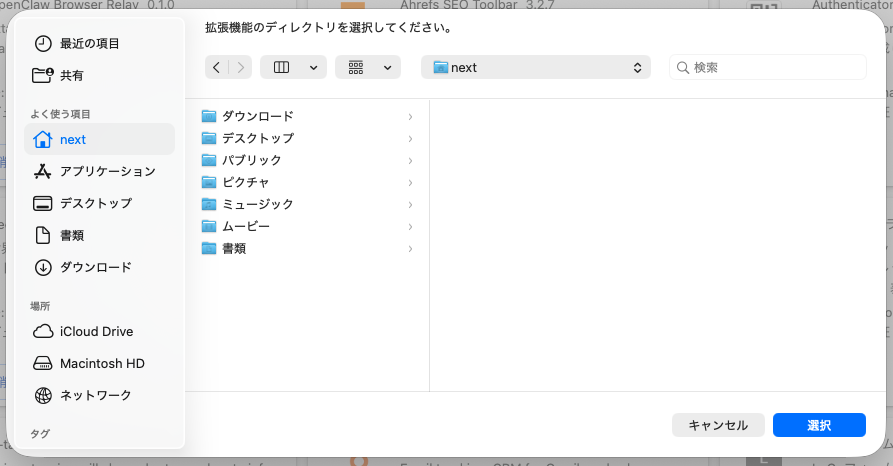Open Network (ネットワーク) location
The height and width of the screenshot is (466, 893).
[95, 395]
